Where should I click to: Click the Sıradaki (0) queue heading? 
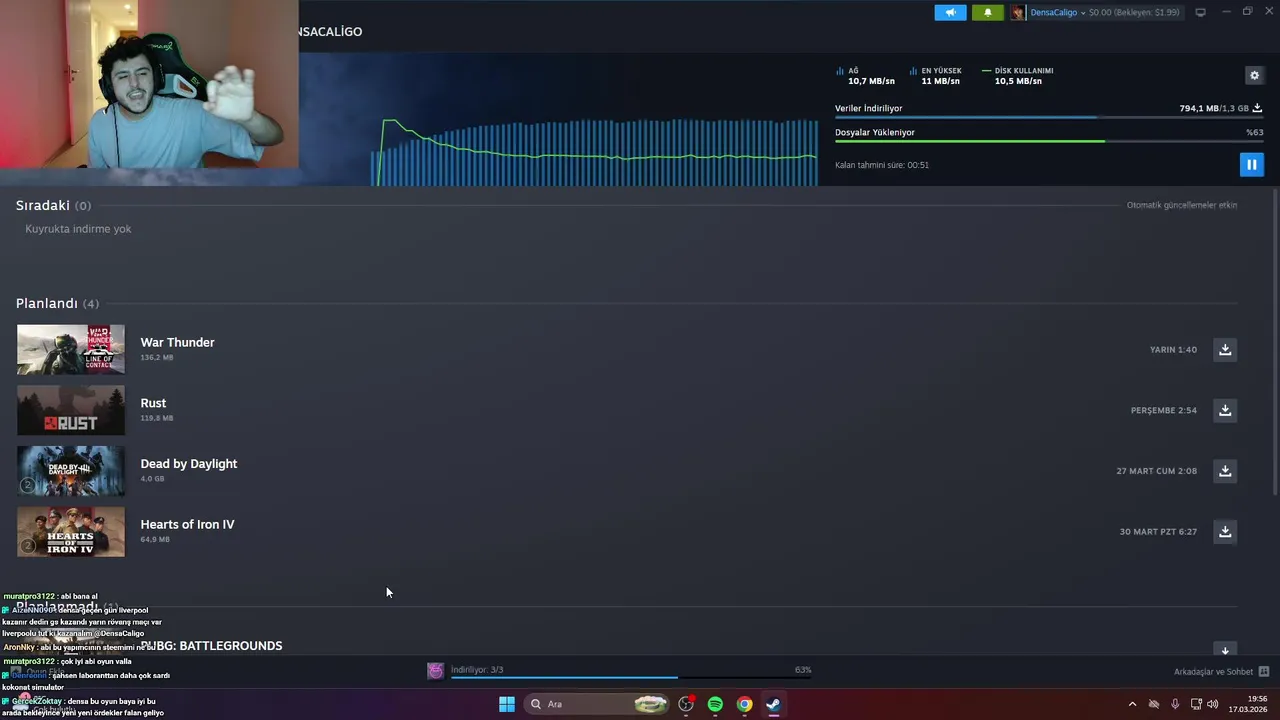tap(53, 205)
